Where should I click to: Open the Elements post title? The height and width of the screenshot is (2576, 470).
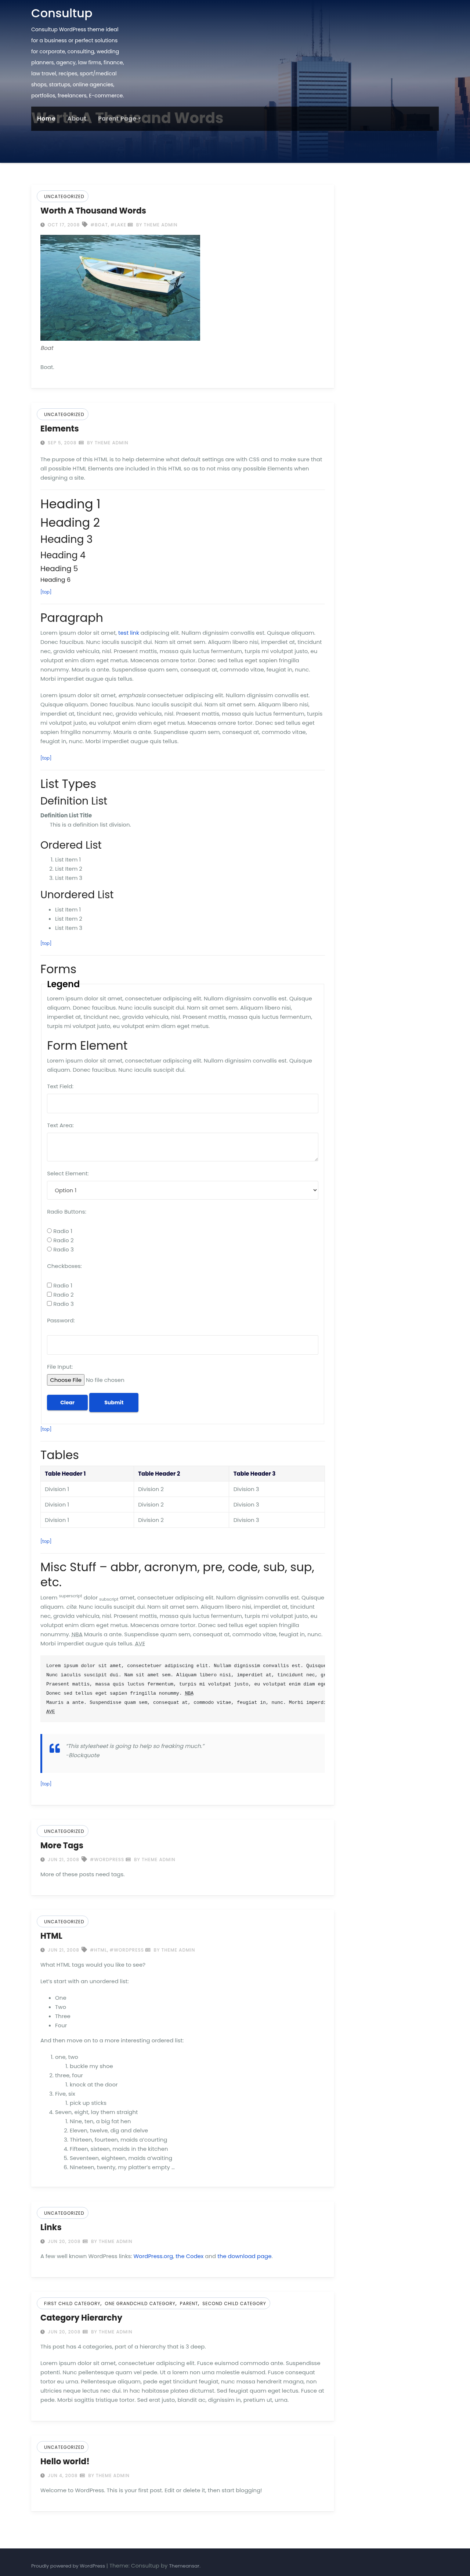click(59, 429)
